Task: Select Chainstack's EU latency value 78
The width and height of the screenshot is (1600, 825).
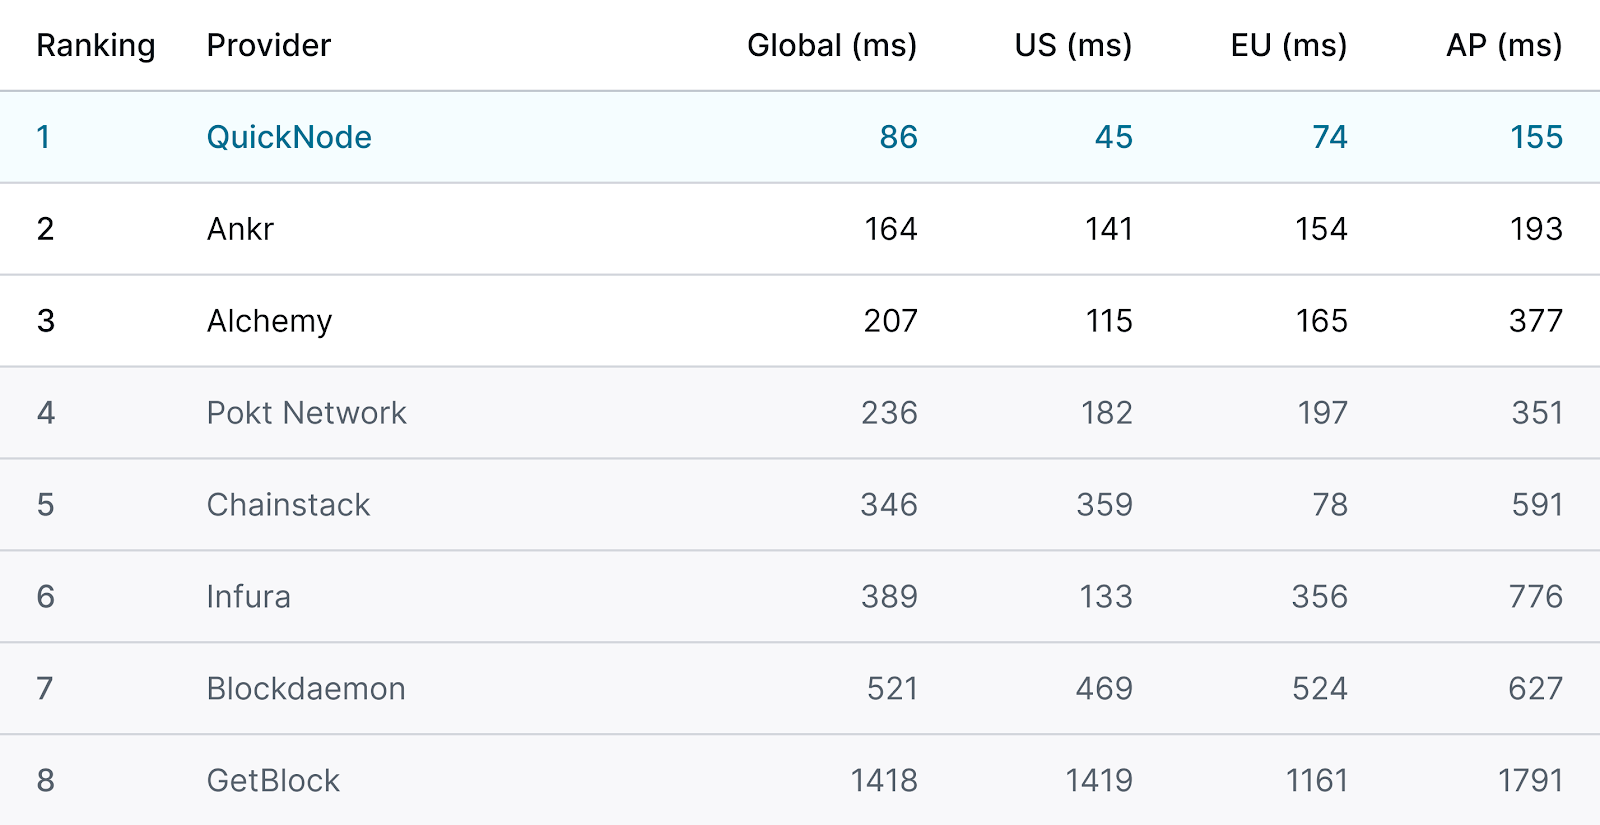Action: tap(1330, 505)
